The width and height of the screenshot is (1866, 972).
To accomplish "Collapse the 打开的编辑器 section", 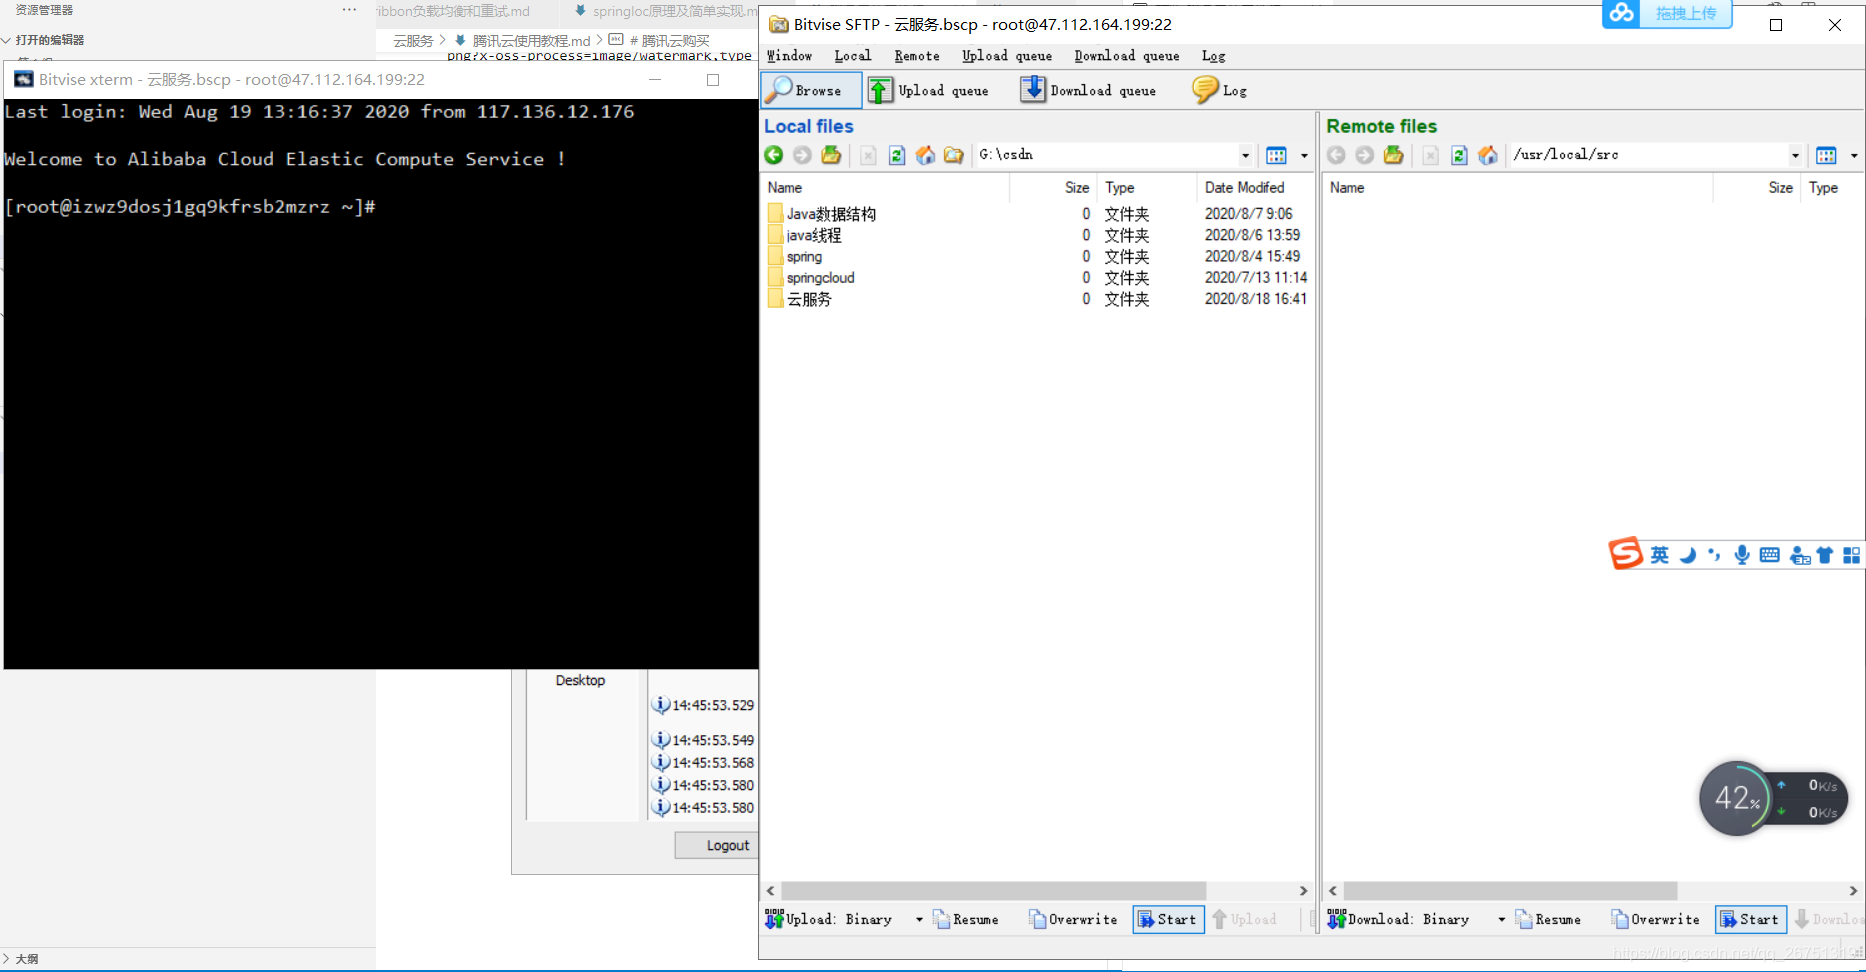I will pyautogui.click(x=8, y=40).
